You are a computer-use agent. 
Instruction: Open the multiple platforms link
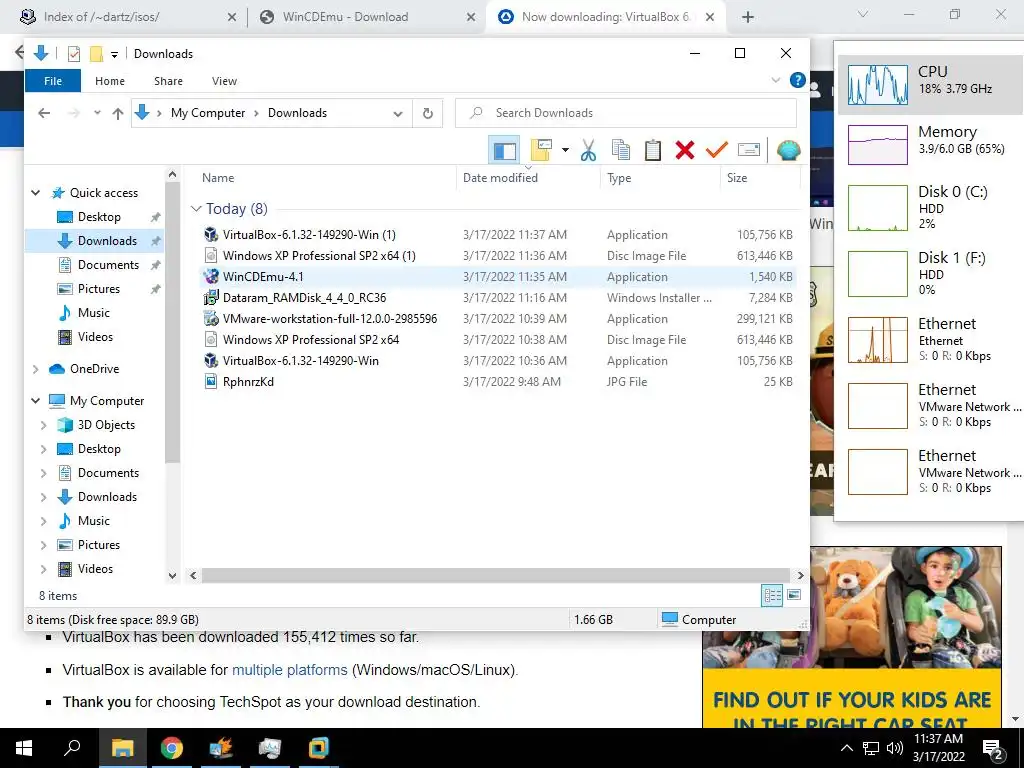(289, 670)
